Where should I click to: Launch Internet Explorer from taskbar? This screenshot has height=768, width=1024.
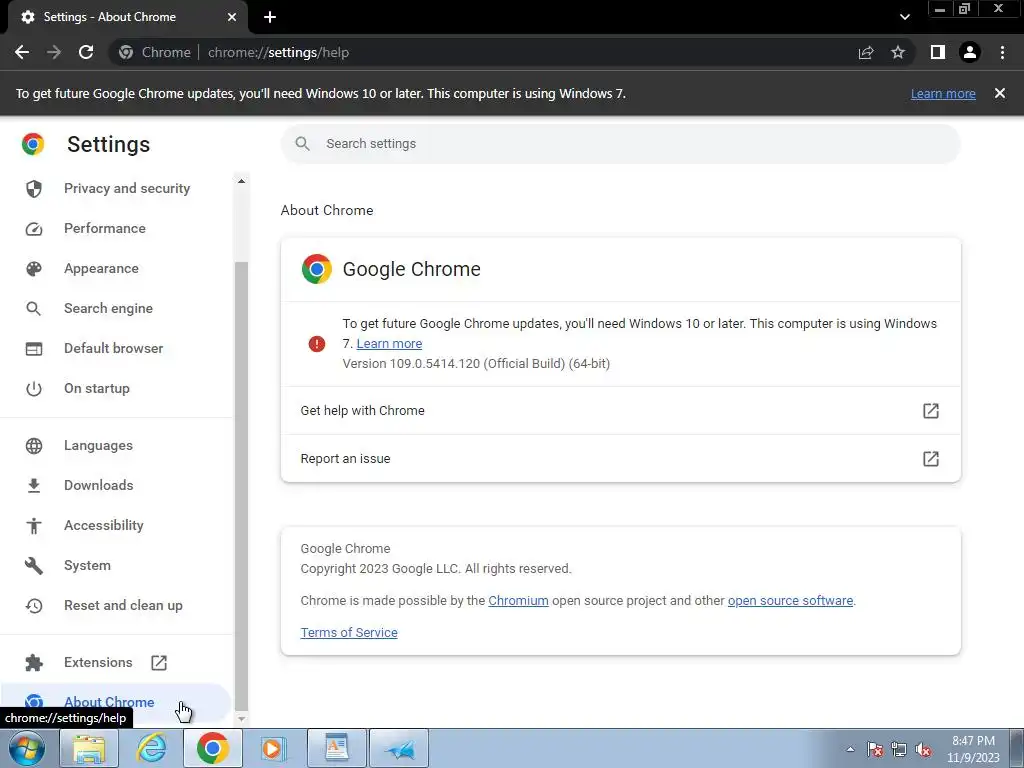(x=151, y=748)
